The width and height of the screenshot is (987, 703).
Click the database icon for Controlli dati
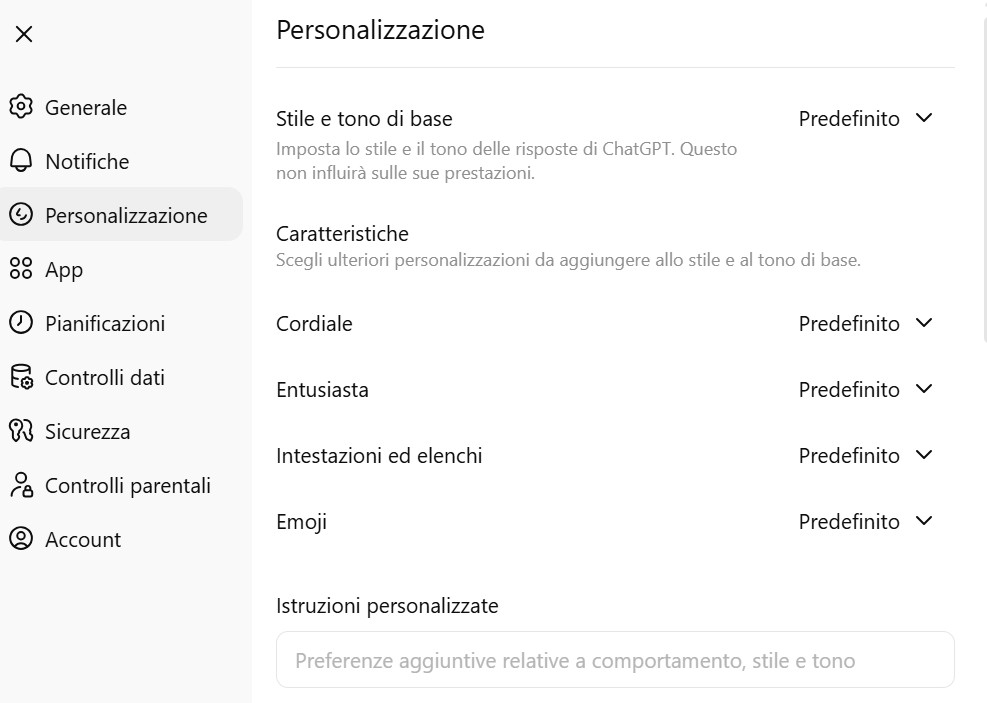pos(21,377)
